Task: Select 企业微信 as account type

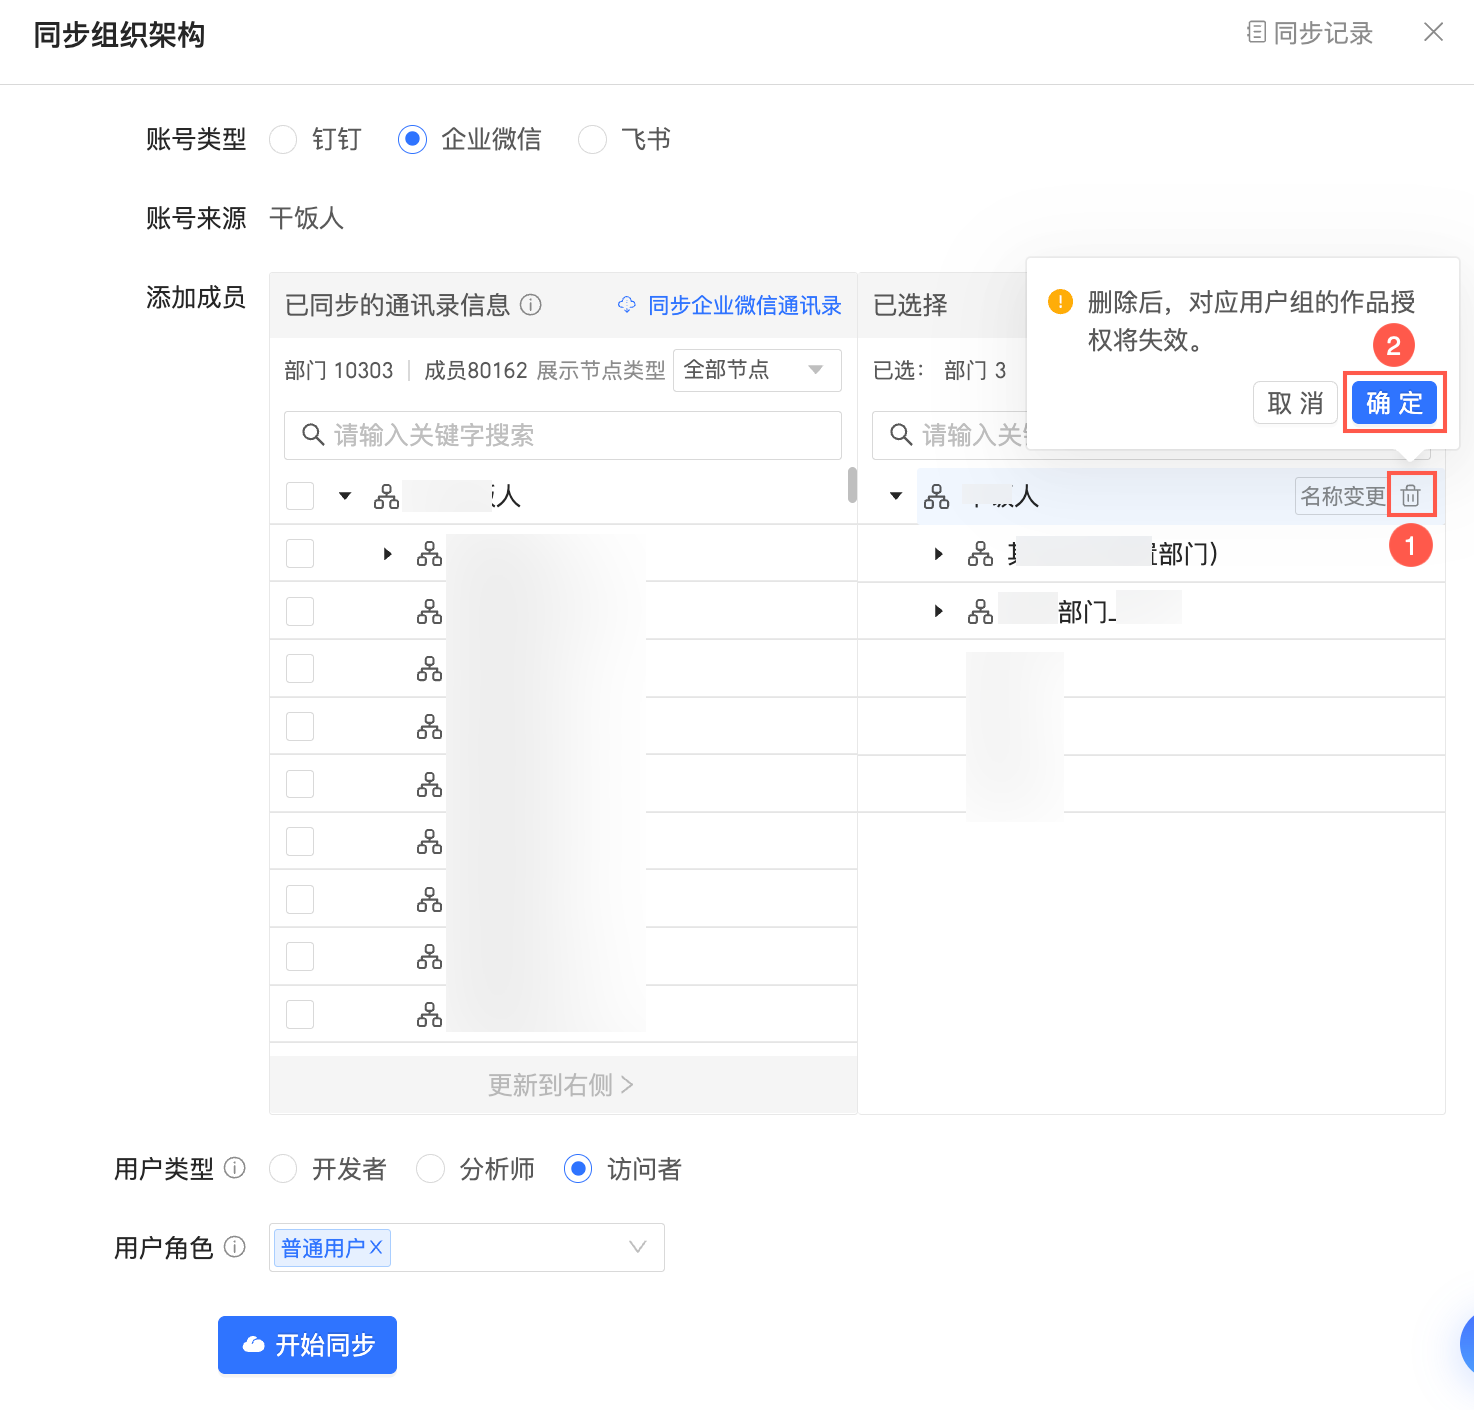Action: pyautogui.click(x=412, y=139)
